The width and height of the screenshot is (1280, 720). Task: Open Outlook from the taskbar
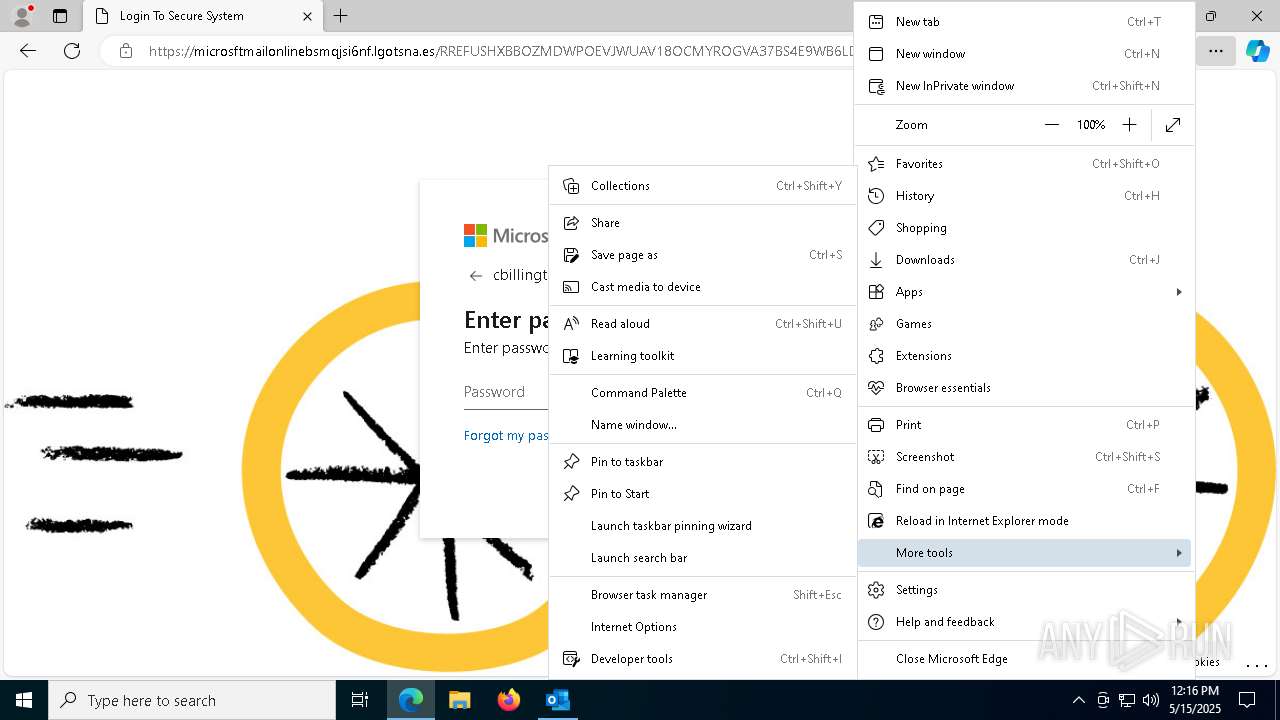click(x=557, y=700)
